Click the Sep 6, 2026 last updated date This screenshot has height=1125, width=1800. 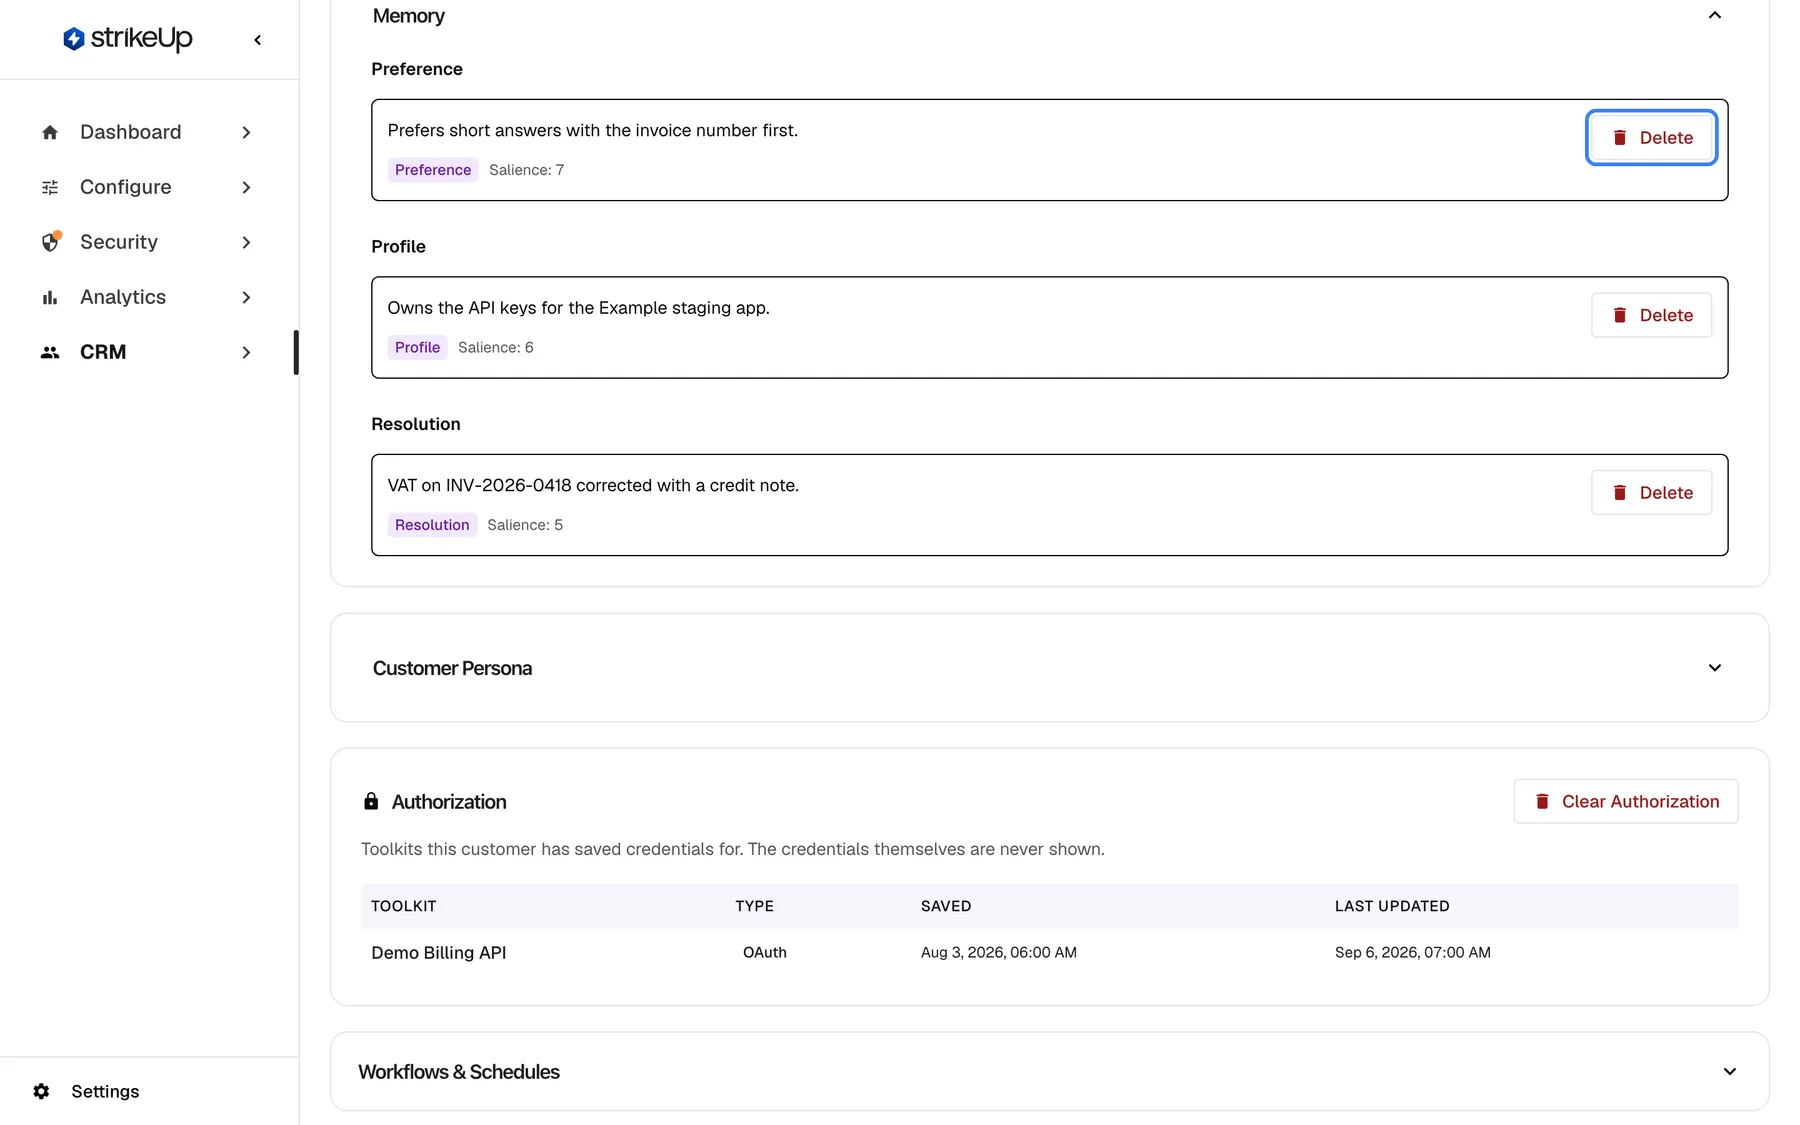click(1413, 952)
